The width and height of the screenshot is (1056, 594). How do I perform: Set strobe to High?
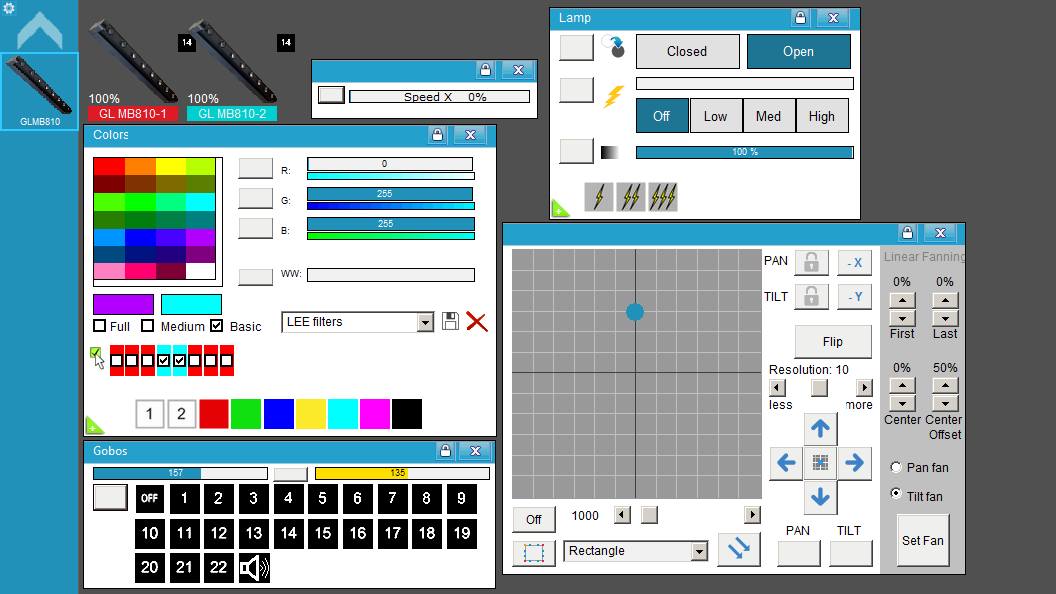click(822, 116)
